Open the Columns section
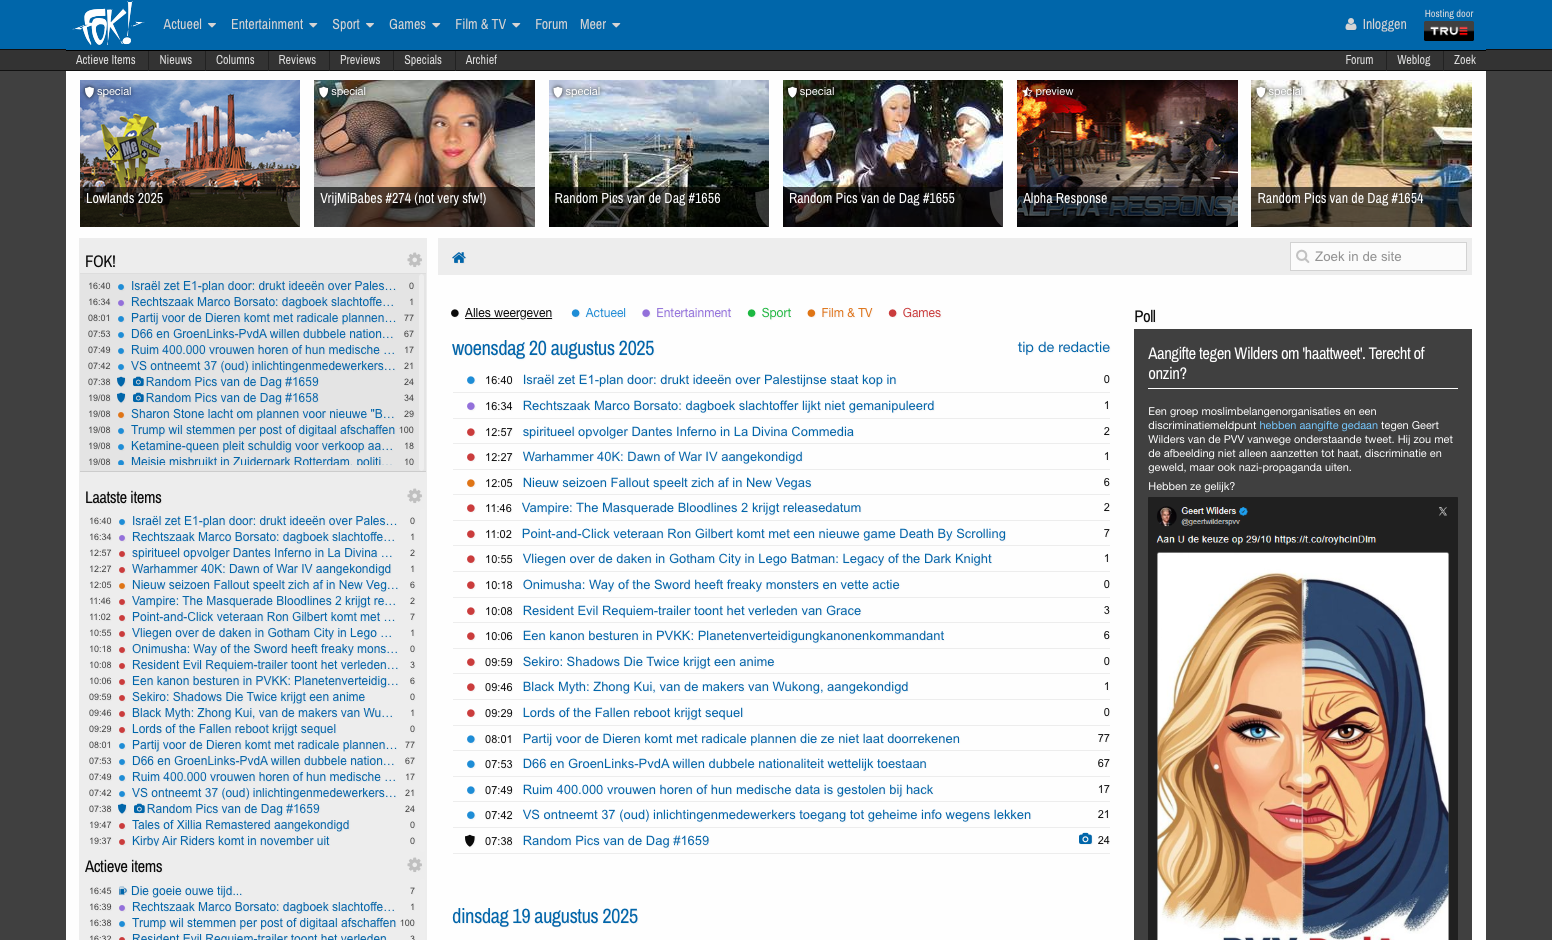This screenshot has width=1552, height=940. pos(235,60)
